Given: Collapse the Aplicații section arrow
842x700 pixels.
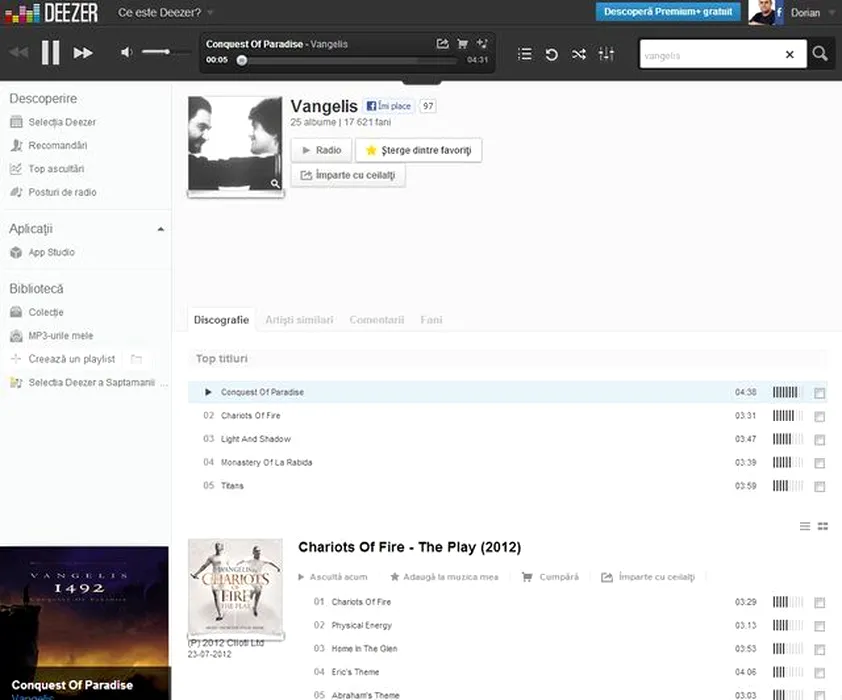Looking at the screenshot, I should click(161, 229).
